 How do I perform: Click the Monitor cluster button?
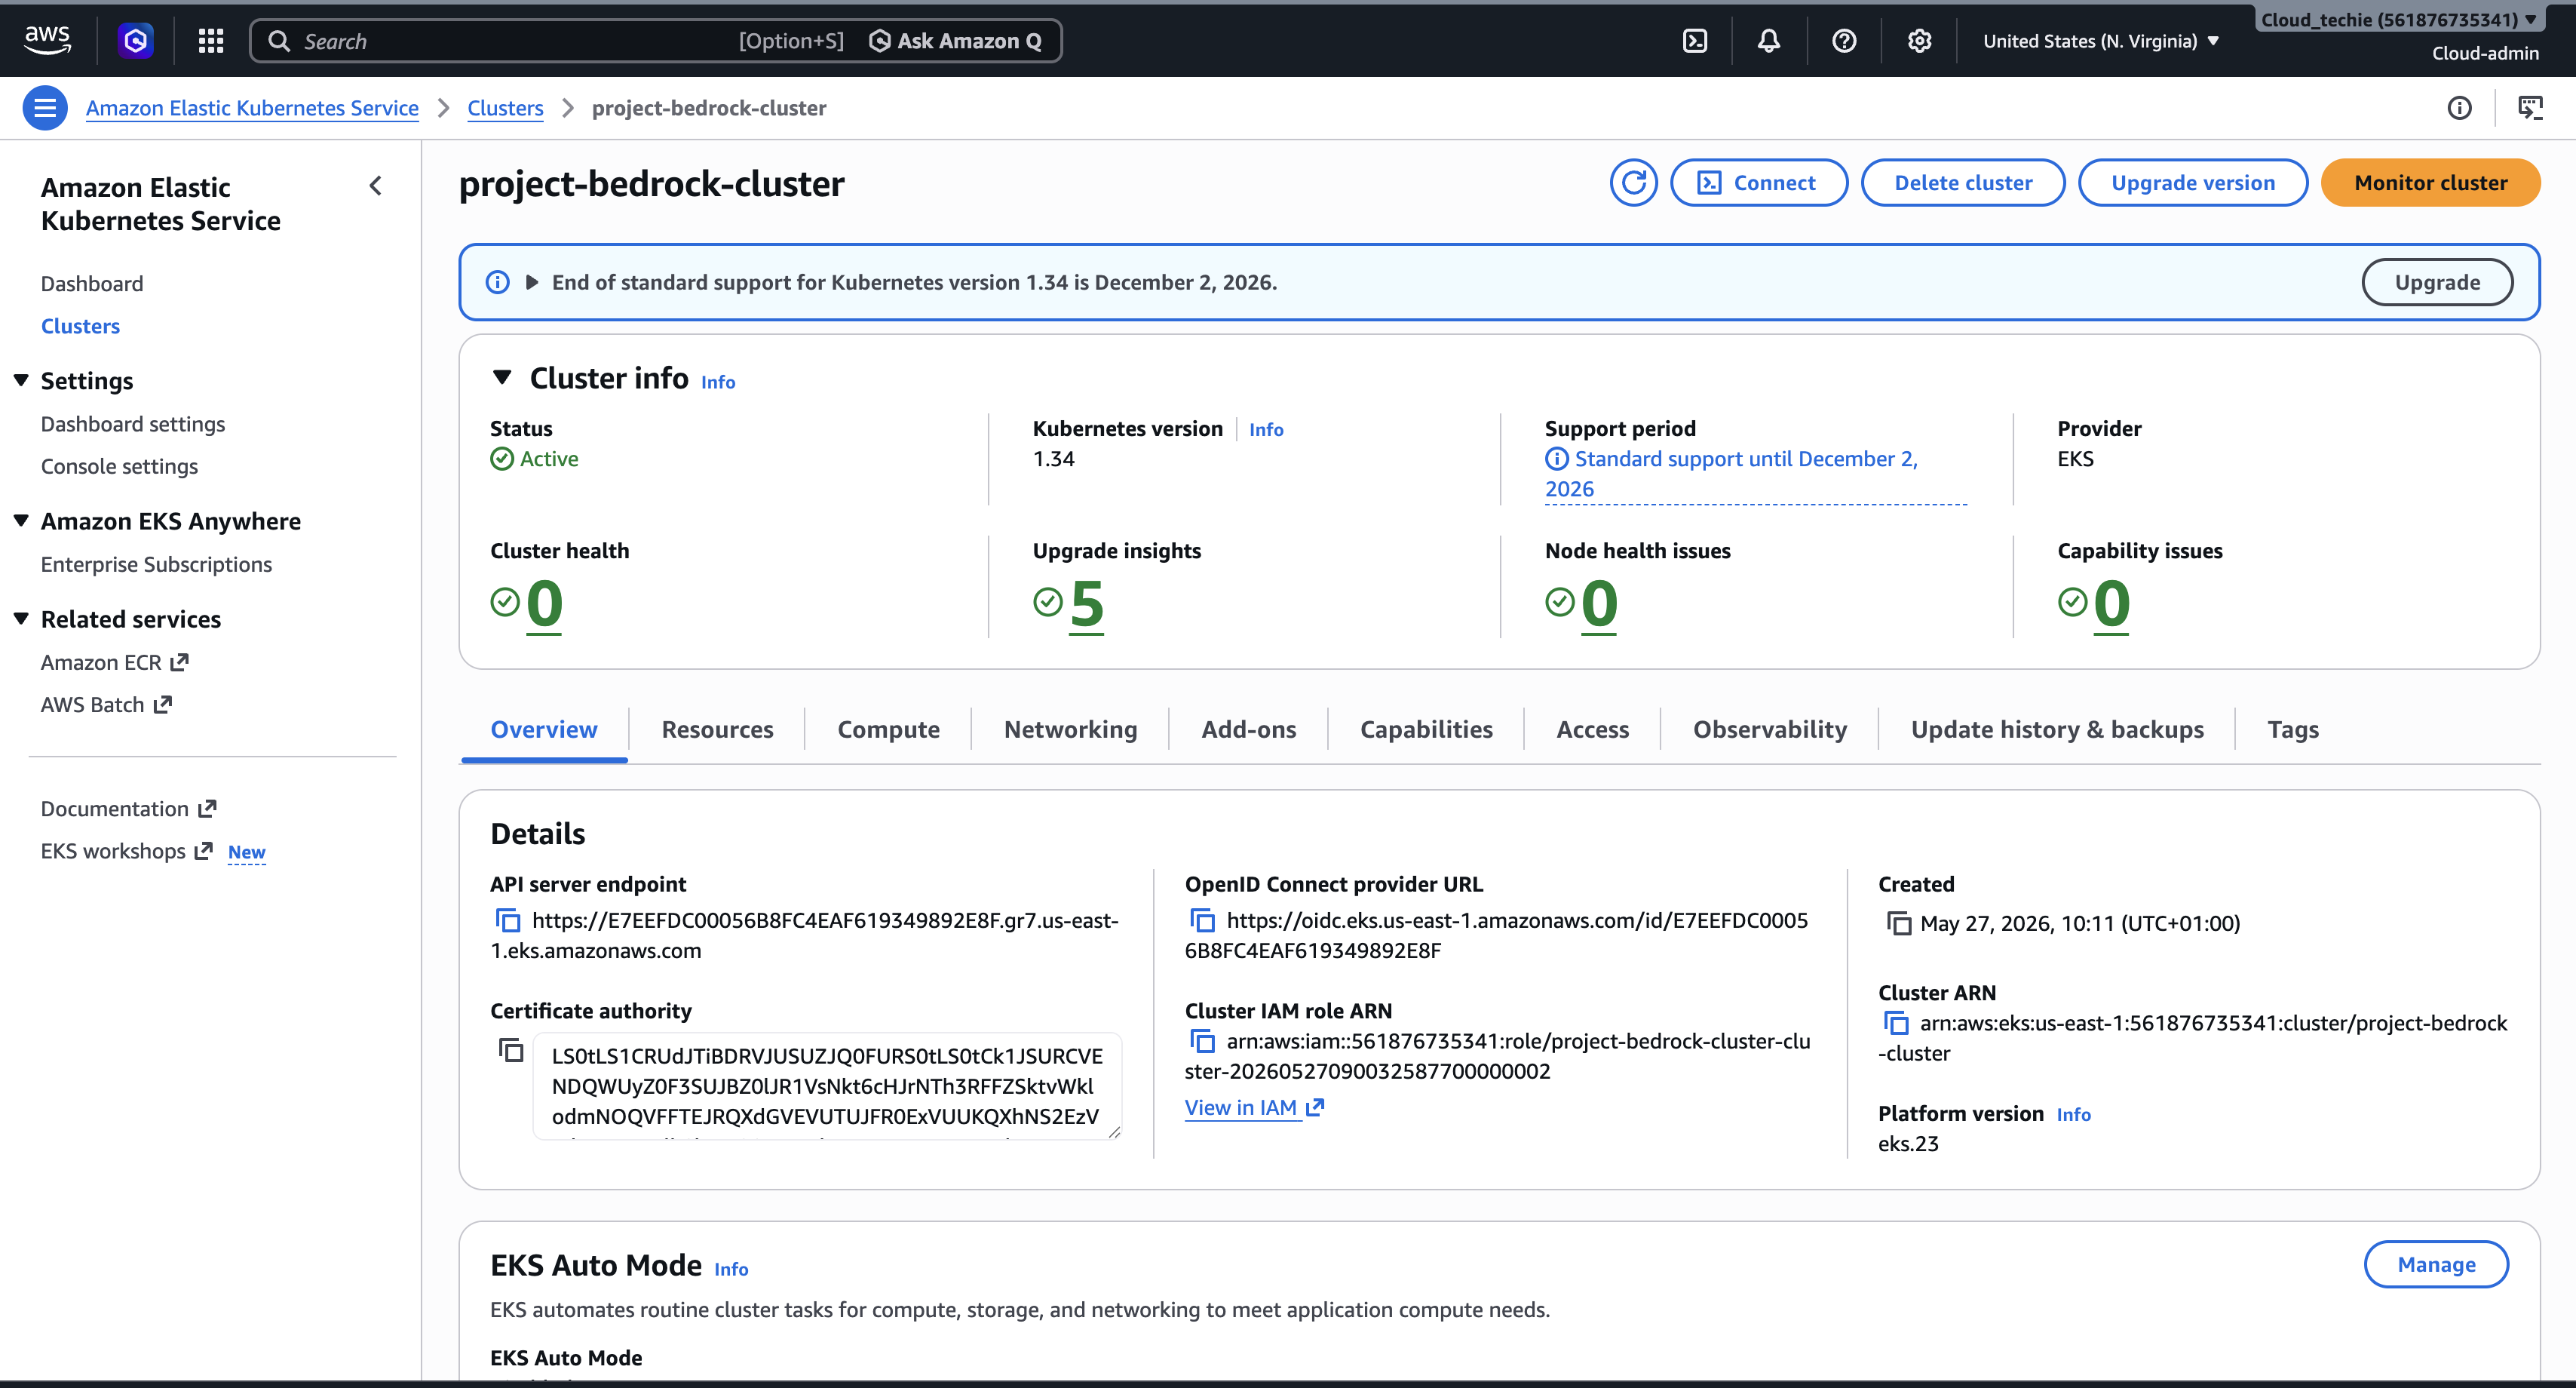(2431, 183)
